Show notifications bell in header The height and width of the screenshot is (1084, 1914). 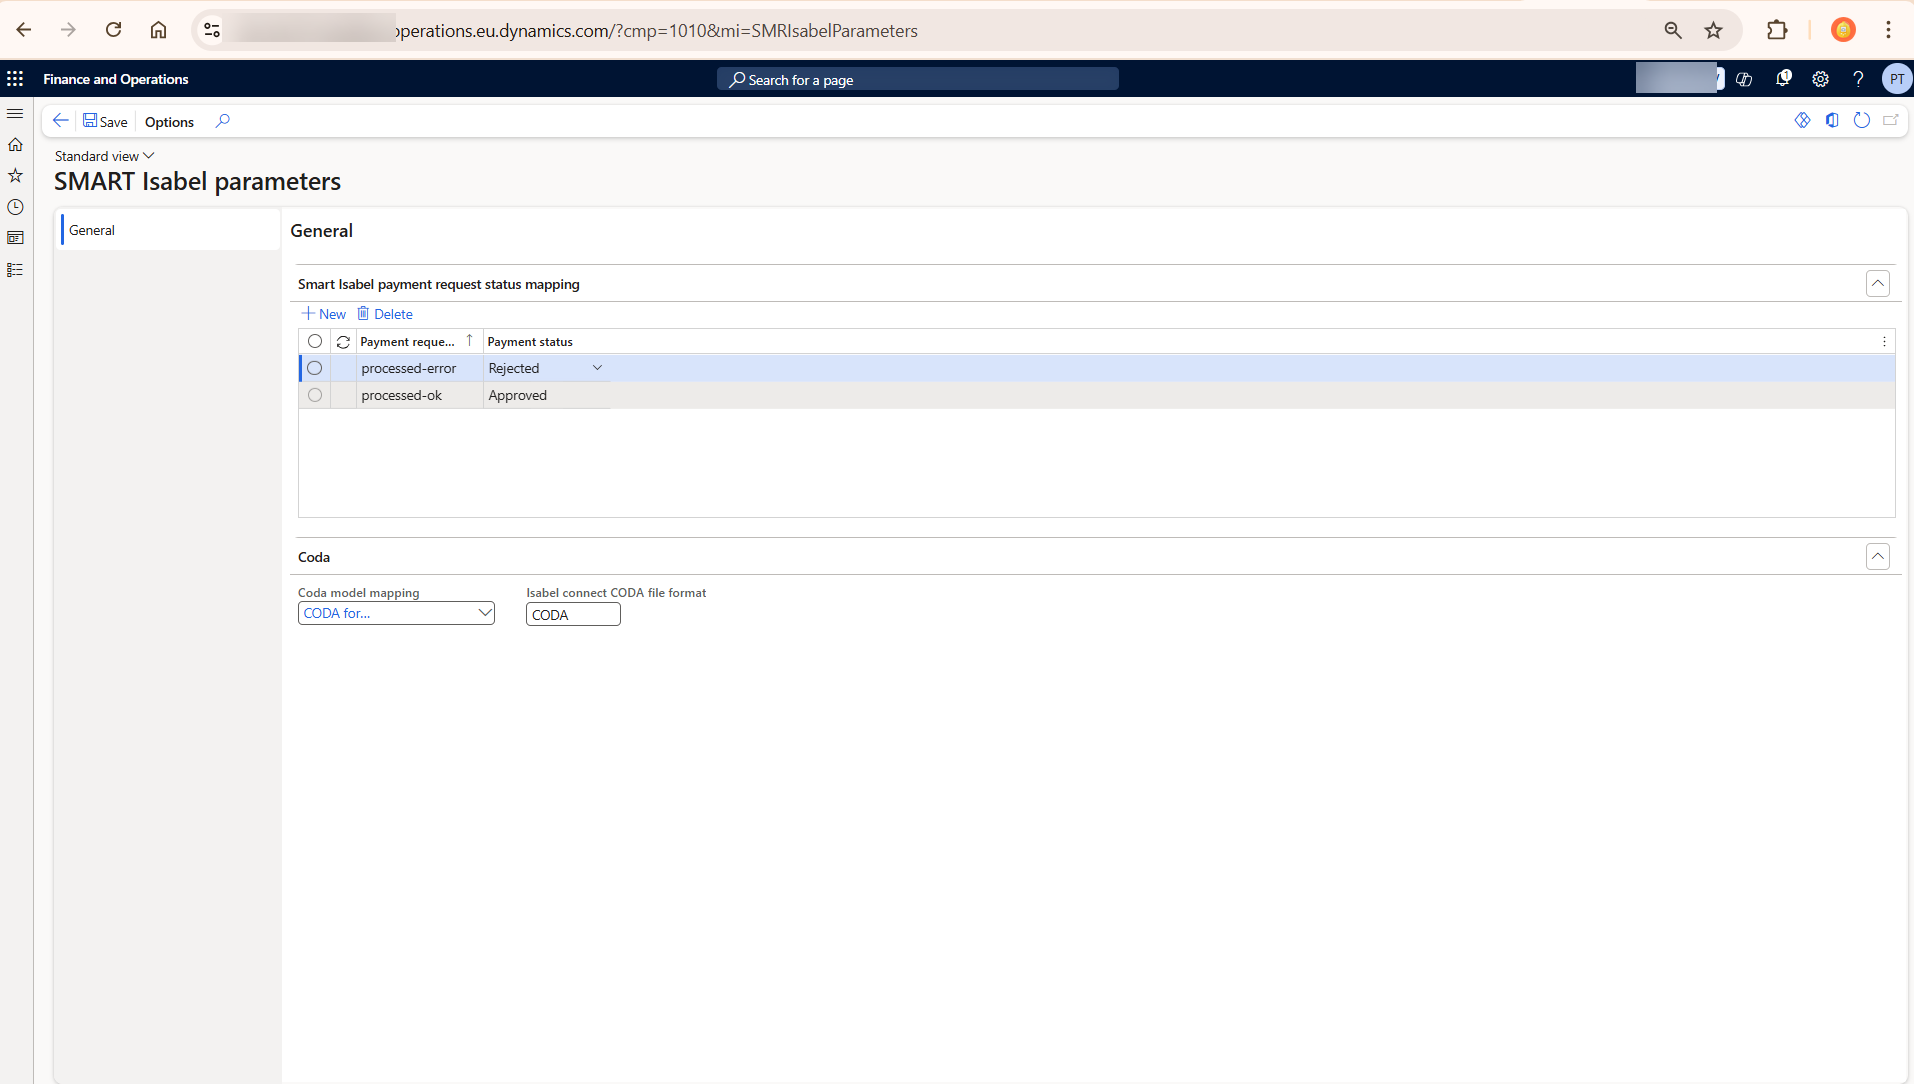tap(1783, 78)
